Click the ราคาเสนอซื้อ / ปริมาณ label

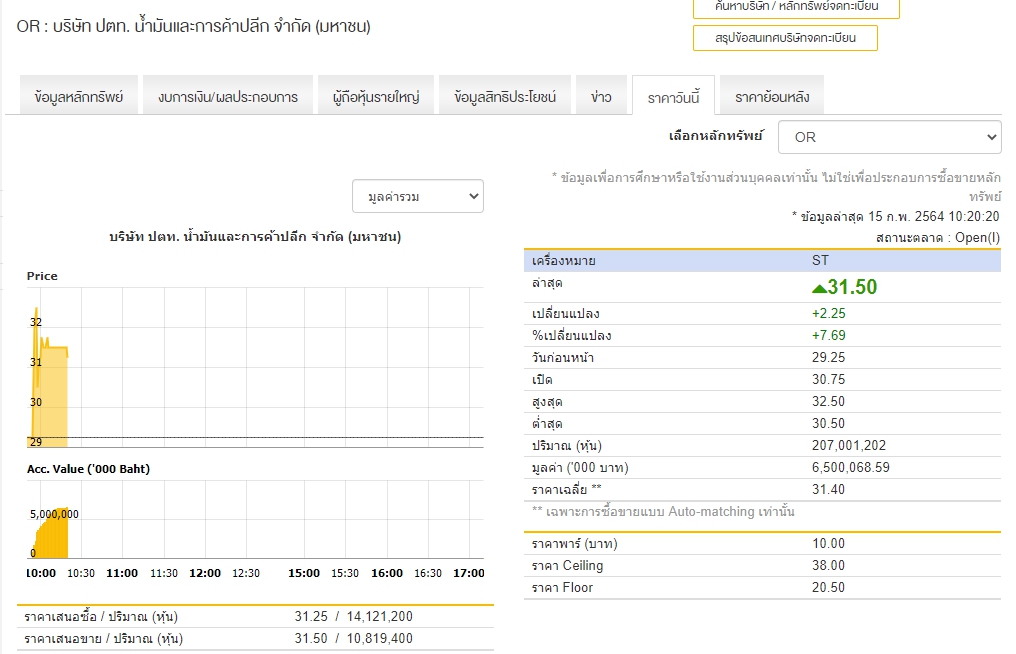pos(101,616)
